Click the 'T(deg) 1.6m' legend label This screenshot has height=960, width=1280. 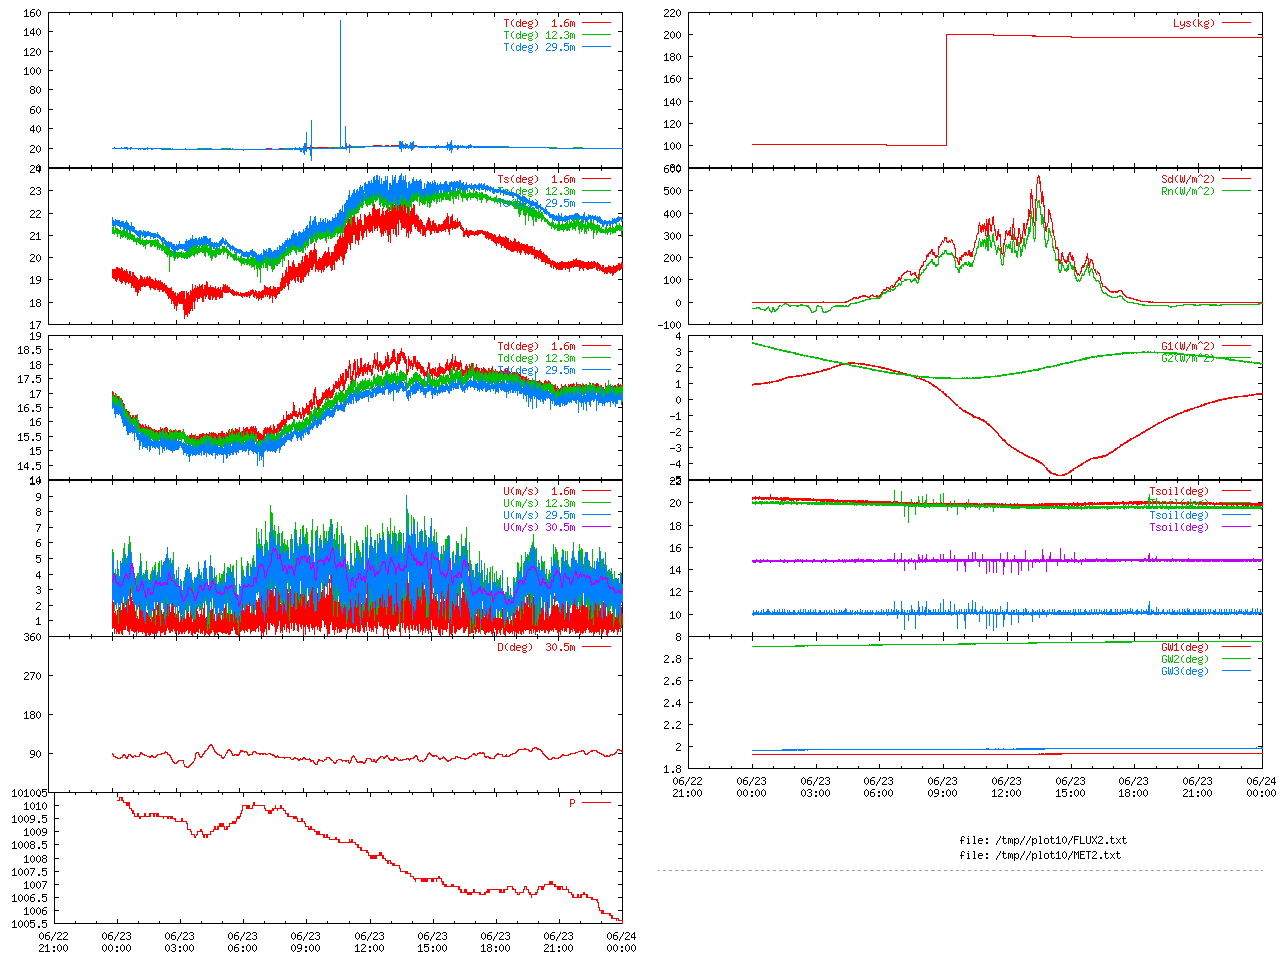pos(539,23)
